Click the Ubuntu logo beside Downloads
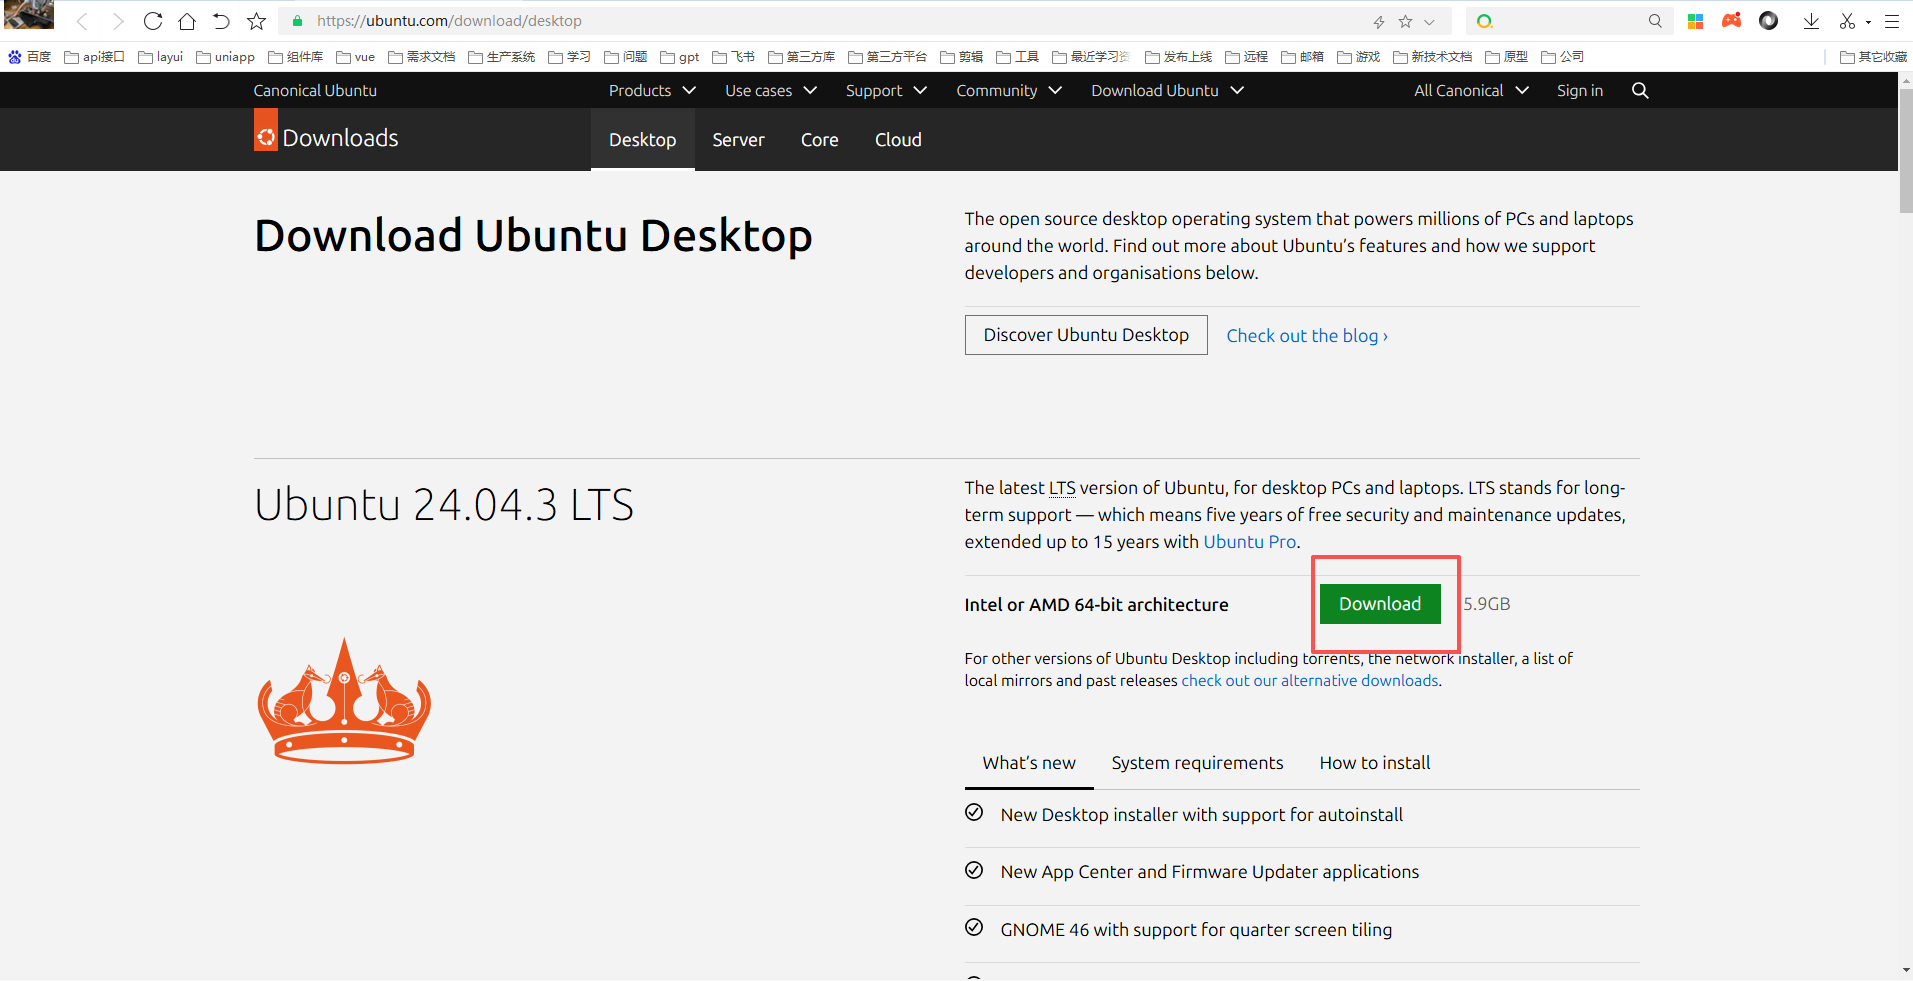The width and height of the screenshot is (1913, 981). [x=265, y=130]
